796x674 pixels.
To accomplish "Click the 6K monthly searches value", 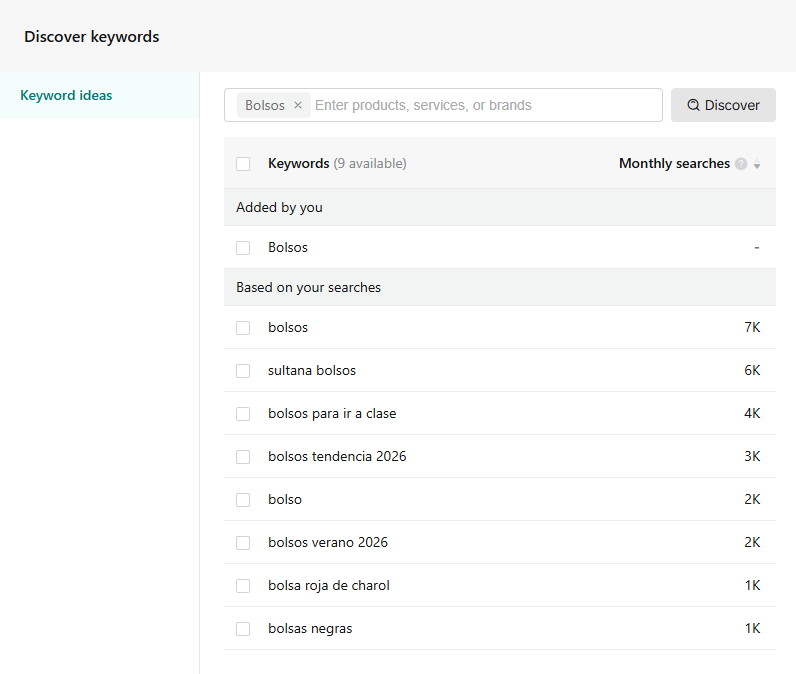I will pyautogui.click(x=752, y=370).
